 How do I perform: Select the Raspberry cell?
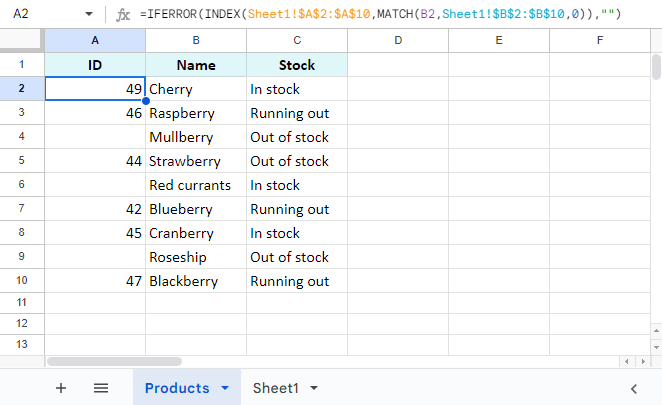tap(196, 113)
